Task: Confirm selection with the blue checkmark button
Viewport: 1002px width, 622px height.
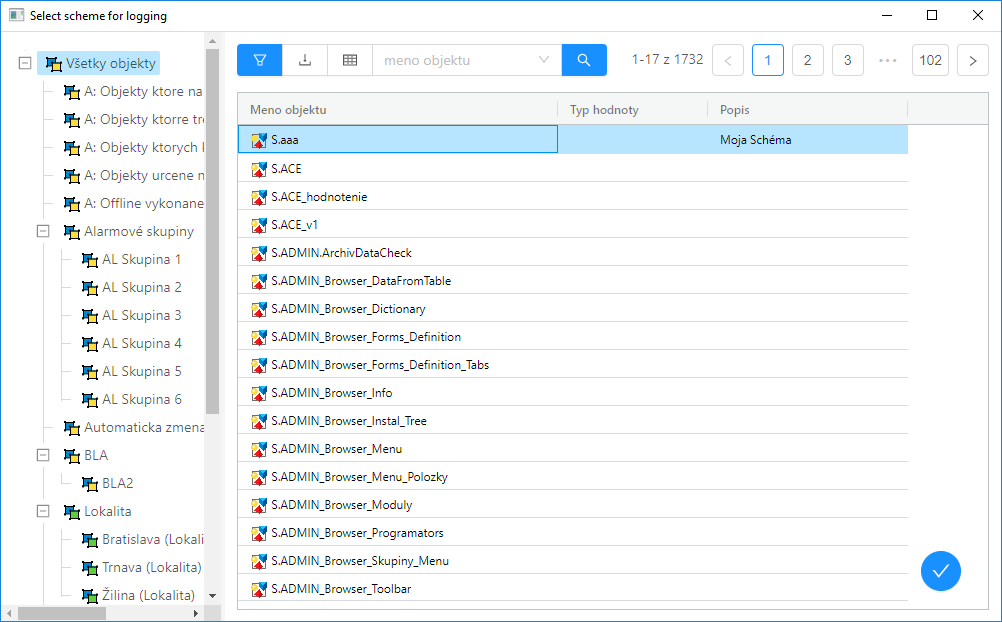Action: coord(940,571)
